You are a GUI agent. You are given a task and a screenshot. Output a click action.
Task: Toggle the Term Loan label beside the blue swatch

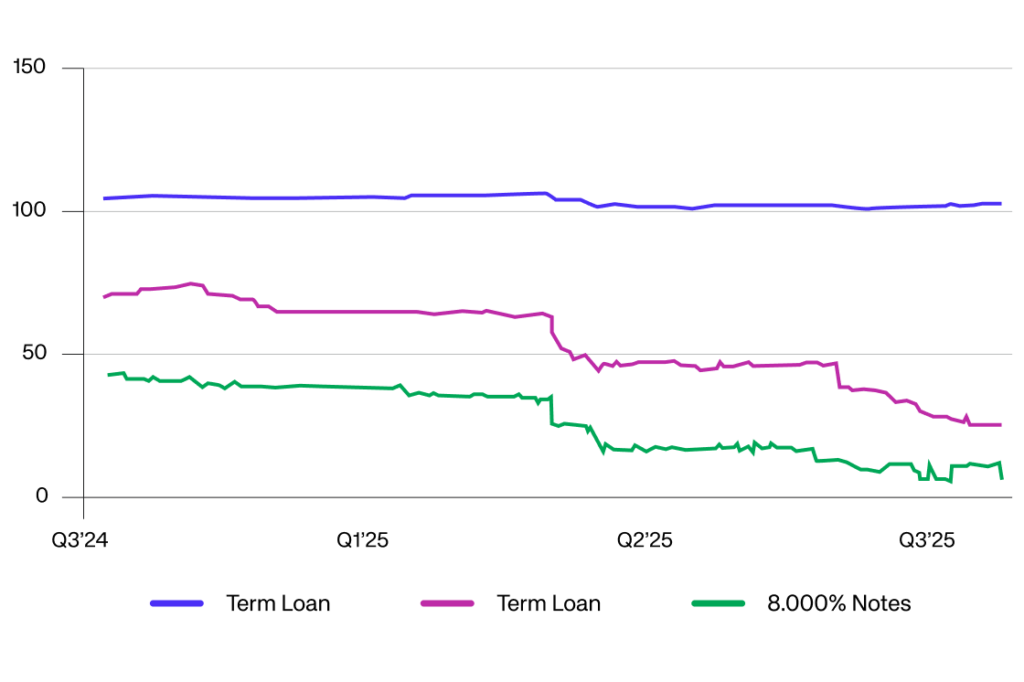278,603
